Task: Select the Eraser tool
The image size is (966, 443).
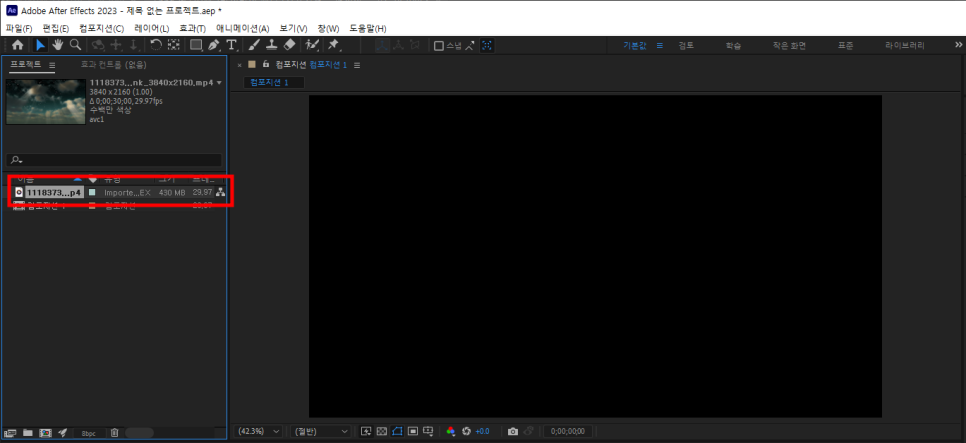Action: tap(289, 45)
